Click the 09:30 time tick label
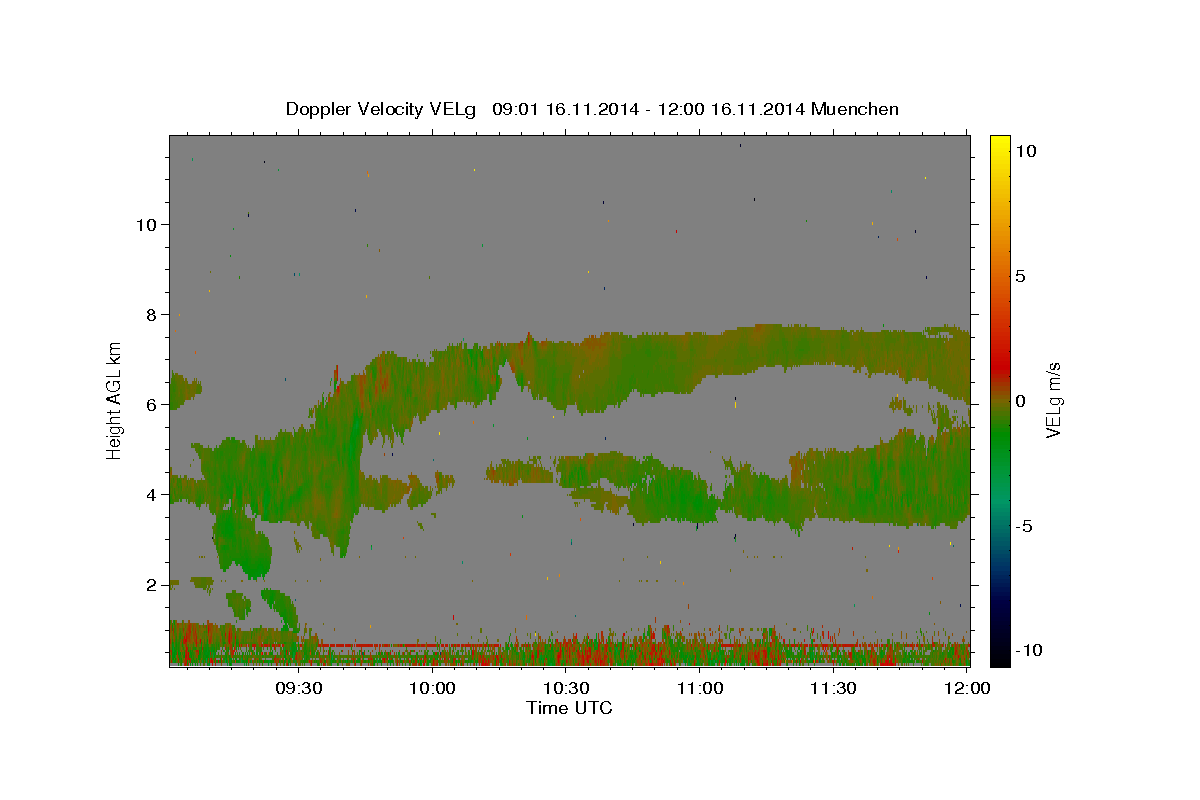Screen dimensions: 1200x800 coord(299,688)
